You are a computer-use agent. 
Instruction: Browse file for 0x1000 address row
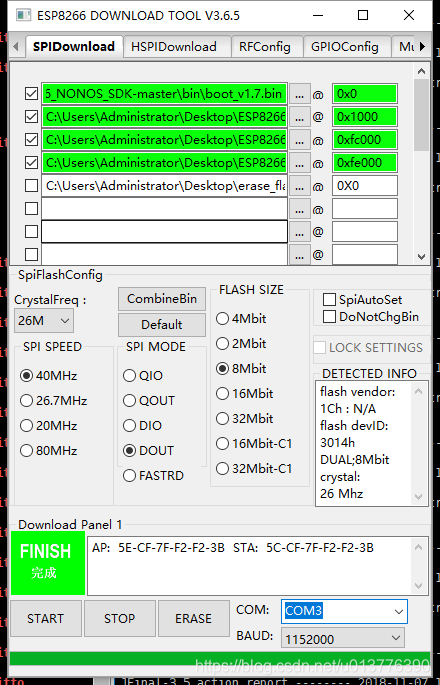[x=300, y=117]
